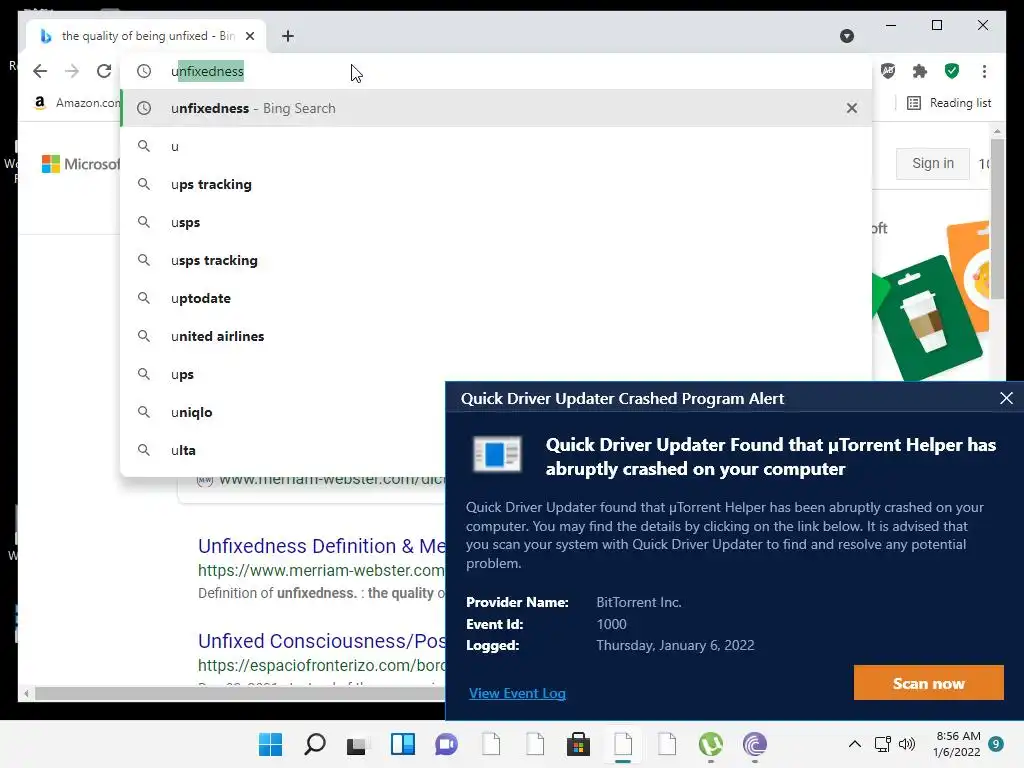
Task: Click the gift card promotional image
Action: pos(932,300)
